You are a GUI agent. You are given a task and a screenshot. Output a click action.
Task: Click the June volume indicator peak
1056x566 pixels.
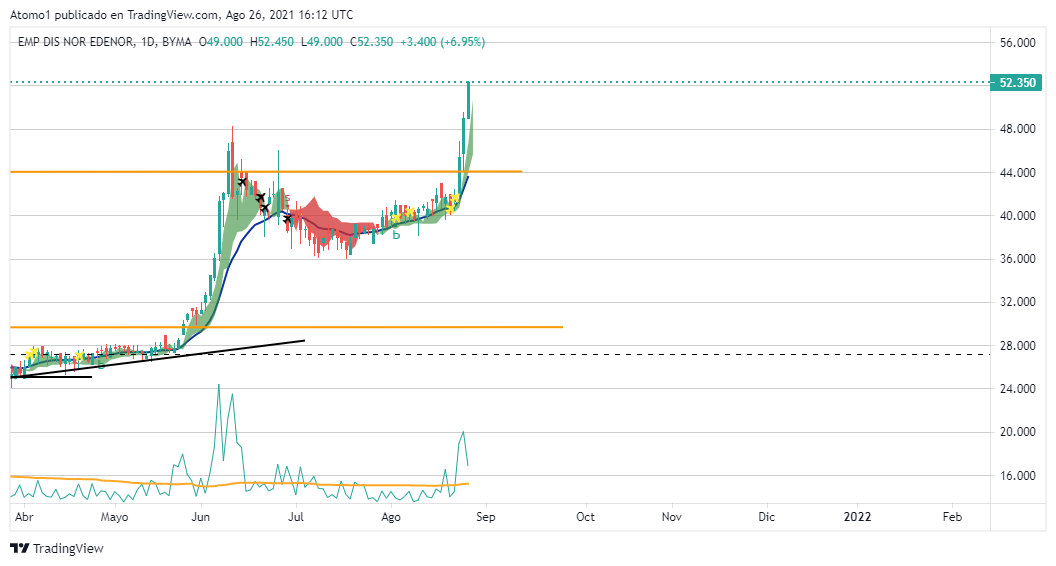pos(218,386)
